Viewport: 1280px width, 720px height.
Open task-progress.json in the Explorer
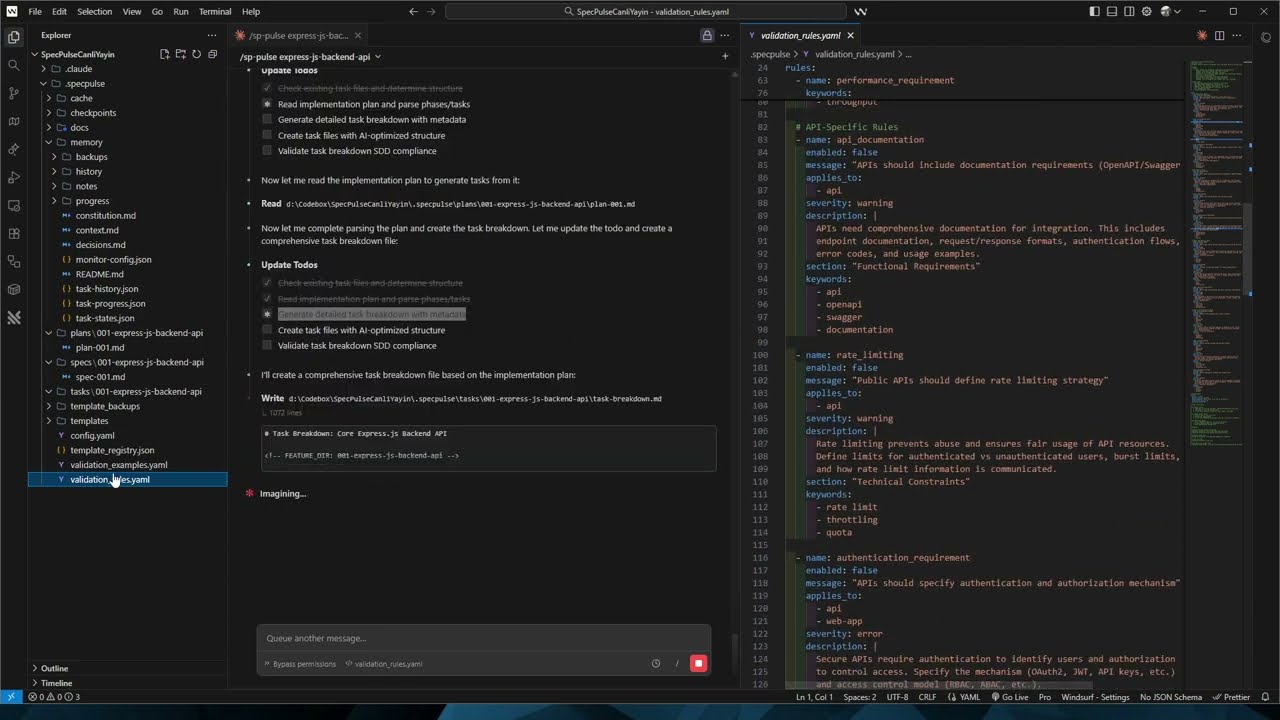[110, 303]
